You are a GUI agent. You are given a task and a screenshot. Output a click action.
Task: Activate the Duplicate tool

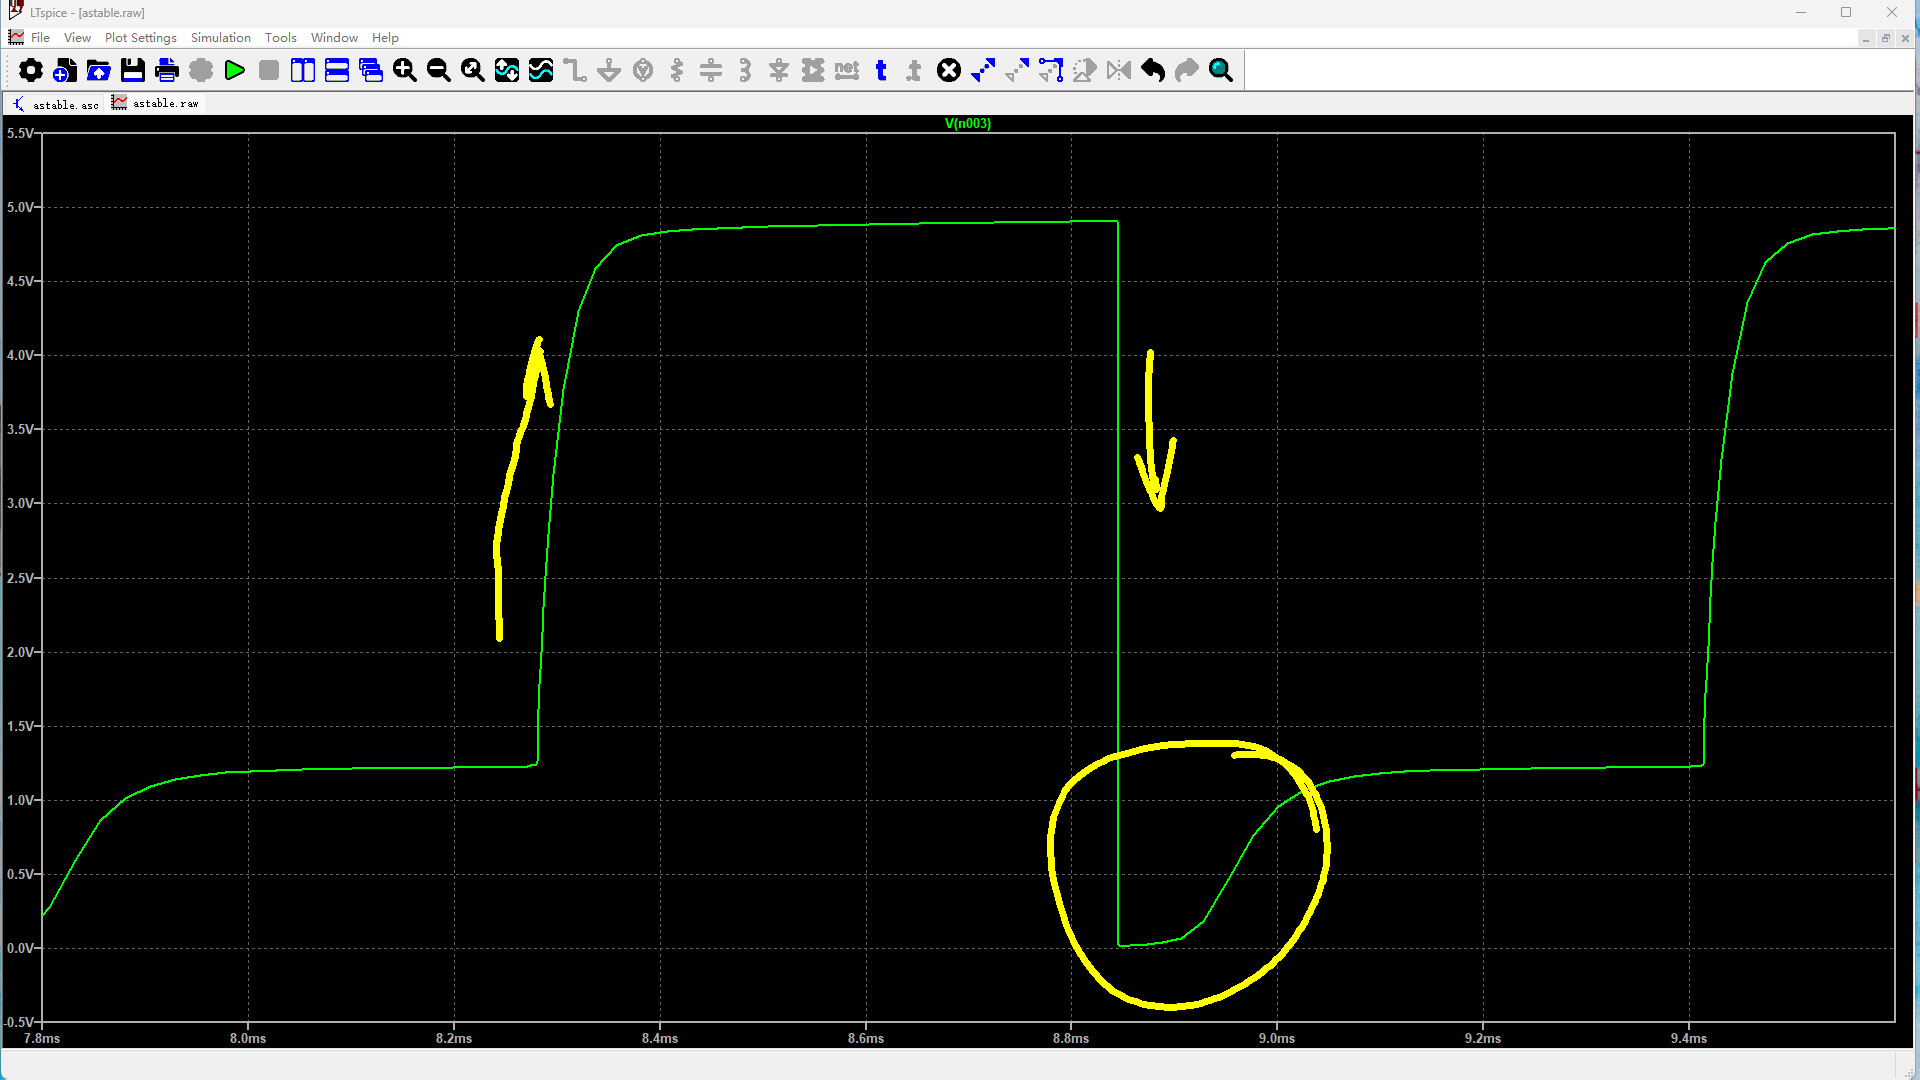point(983,70)
